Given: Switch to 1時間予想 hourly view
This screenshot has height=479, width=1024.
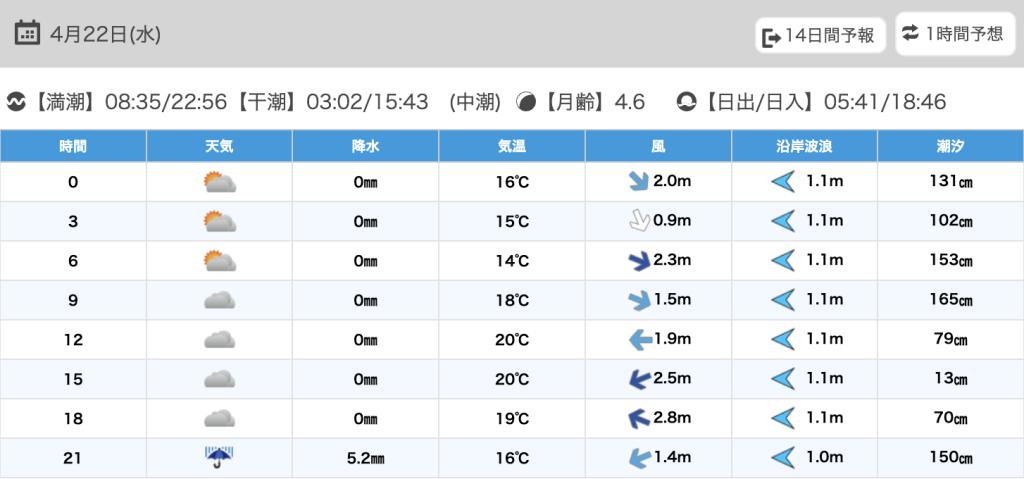Looking at the screenshot, I should [x=953, y=34].
